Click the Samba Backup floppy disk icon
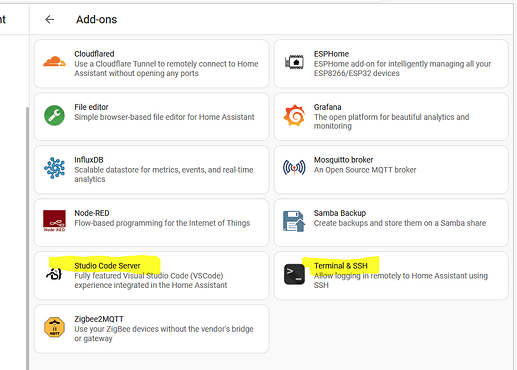 click(x=294, y=221)
